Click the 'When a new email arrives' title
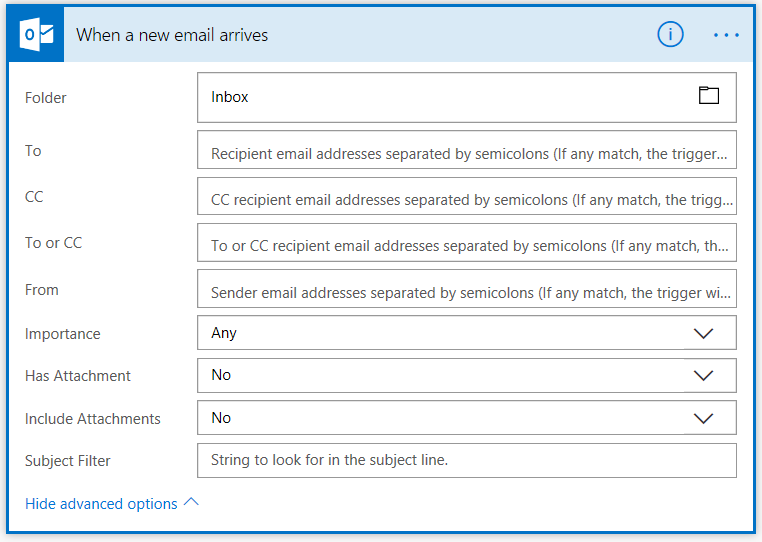Image resolution: width=762 pixels, height=542 pixels. pyautogui.click(x=172, y=35)
